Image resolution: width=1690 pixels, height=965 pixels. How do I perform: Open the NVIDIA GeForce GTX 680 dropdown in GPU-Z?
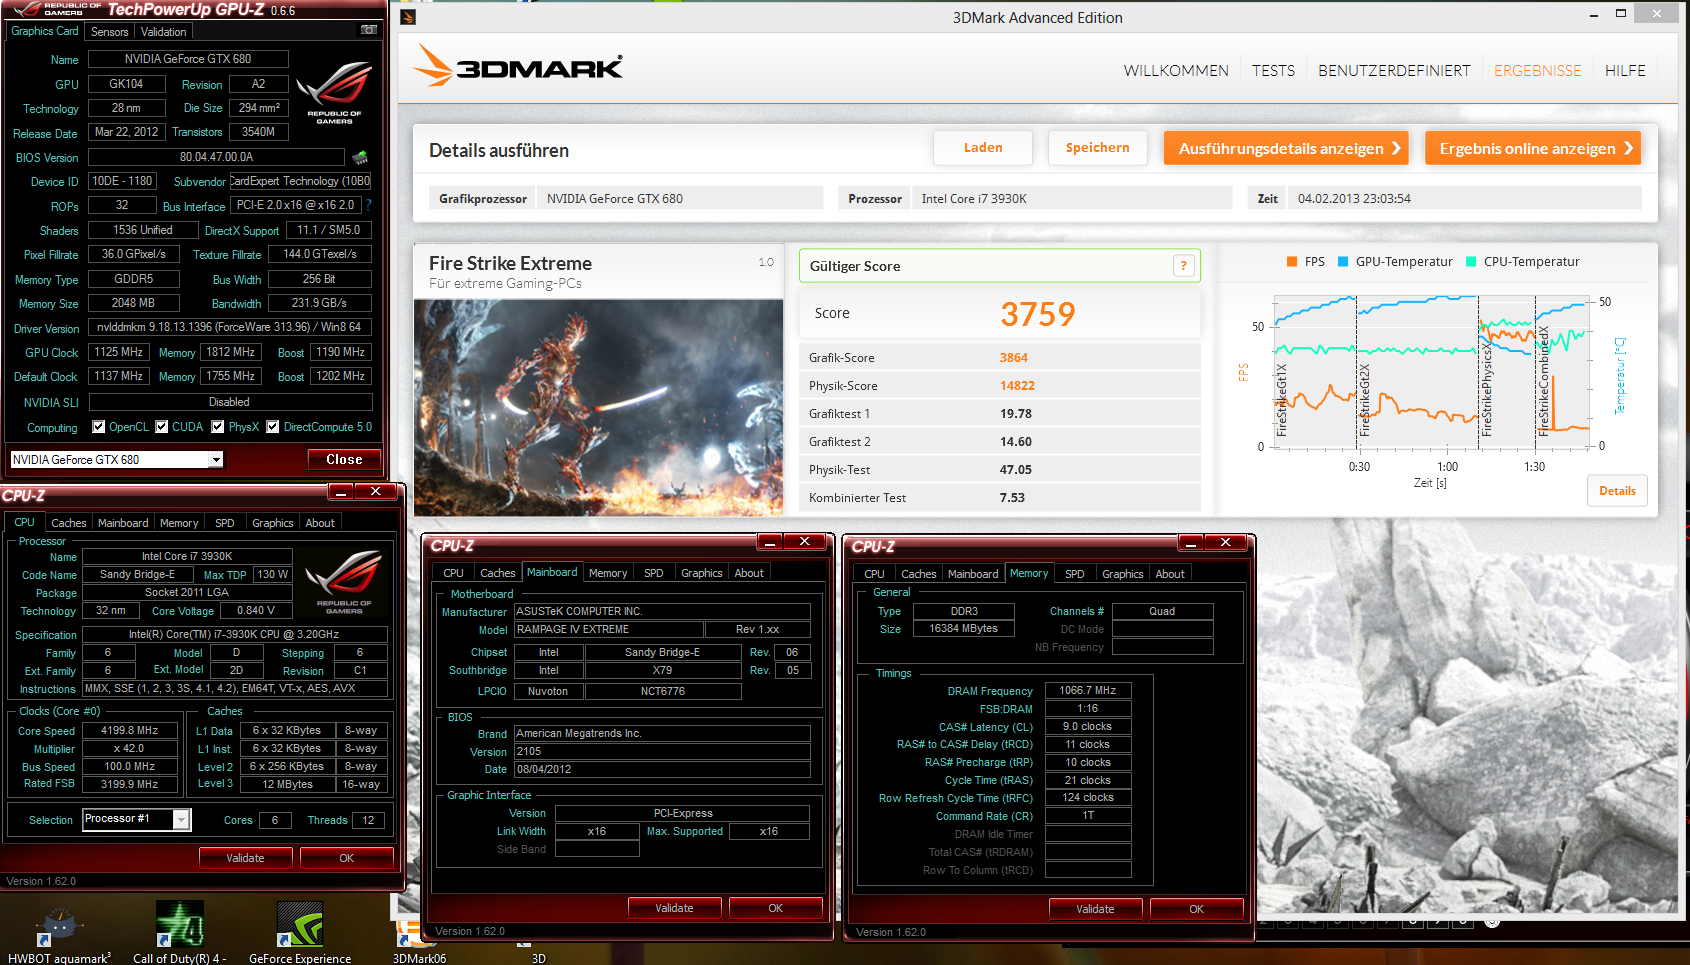pyautogui.click(x=215, y=459)
